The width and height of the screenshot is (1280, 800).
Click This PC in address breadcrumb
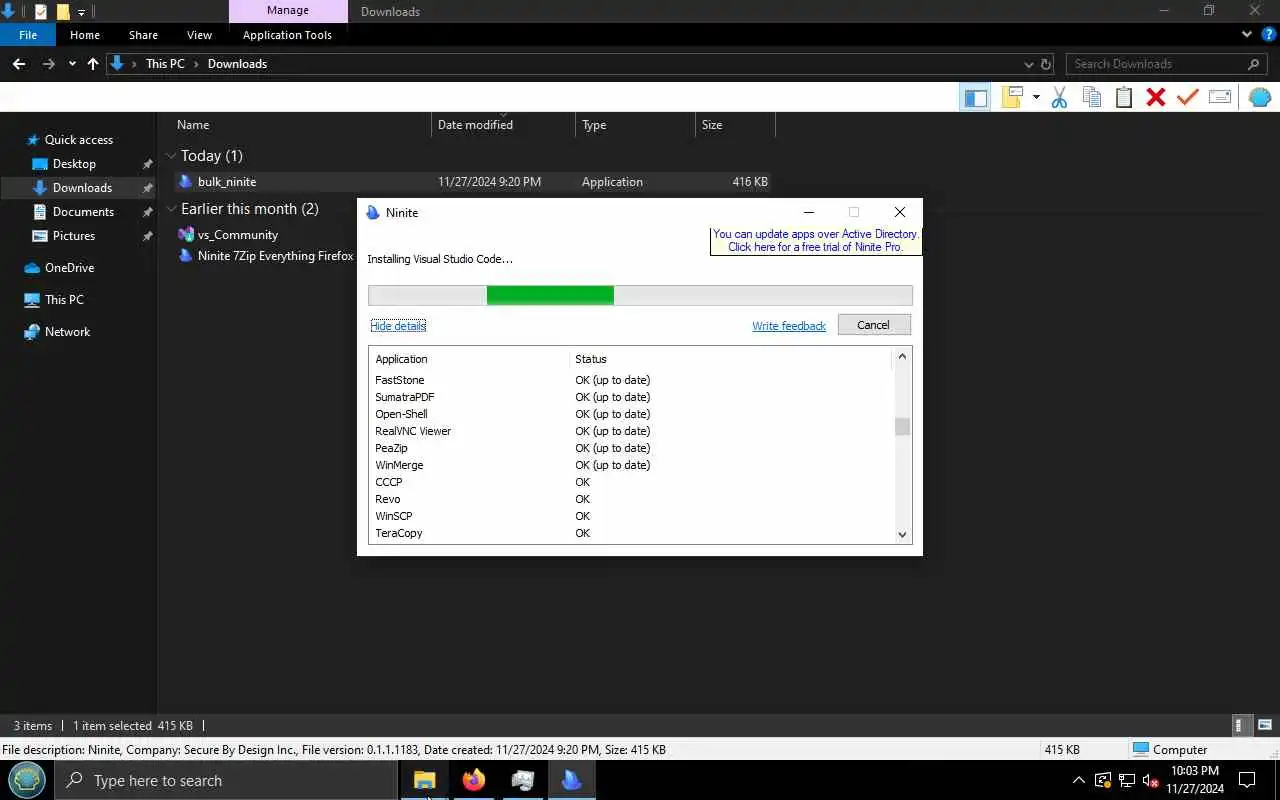165,64
